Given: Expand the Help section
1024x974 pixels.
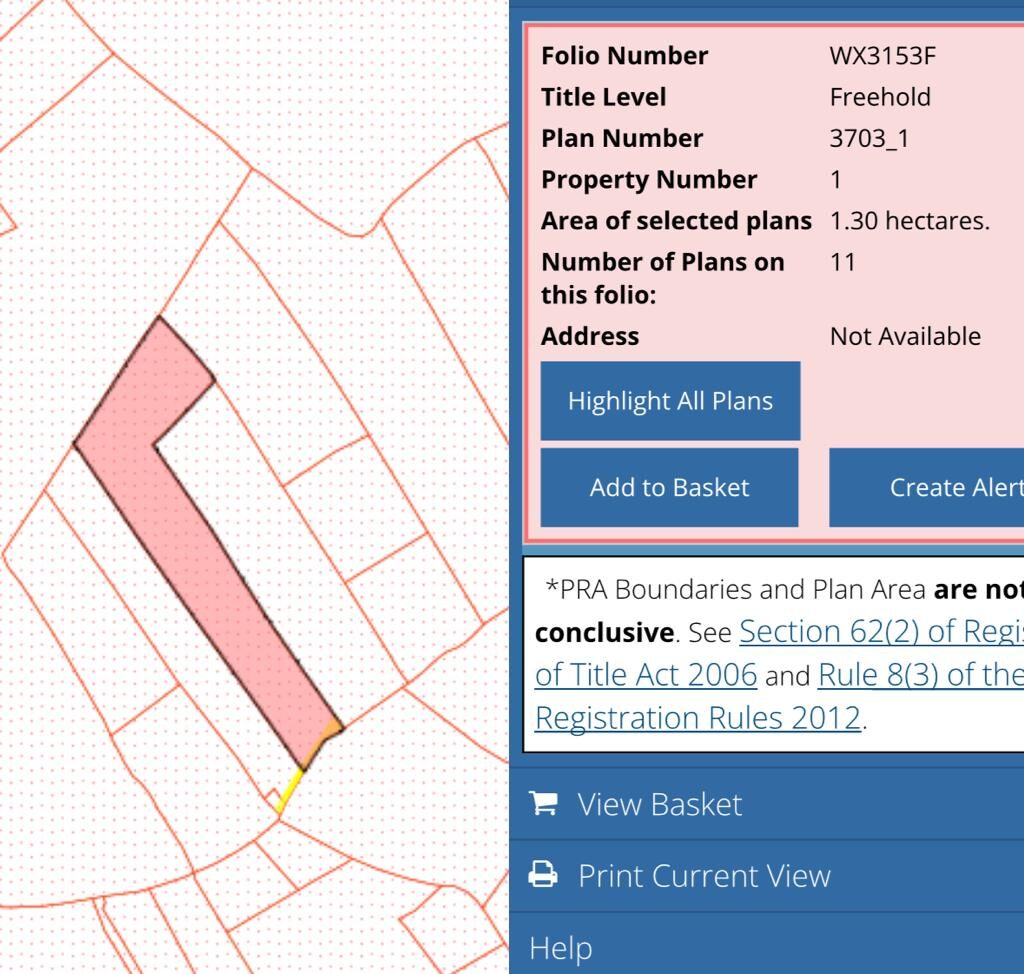Looking at the screenshot, I should pos(561,947).
